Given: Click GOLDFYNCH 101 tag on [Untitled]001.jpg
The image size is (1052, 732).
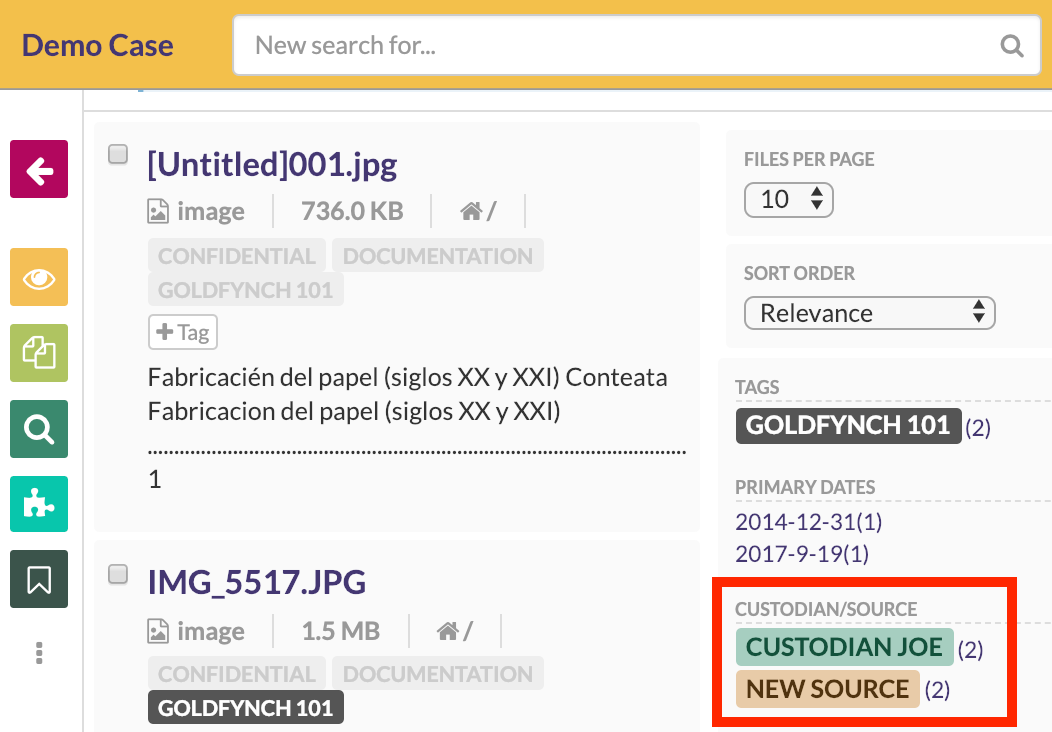Looking at the screenshot, I should coord(246,290).
